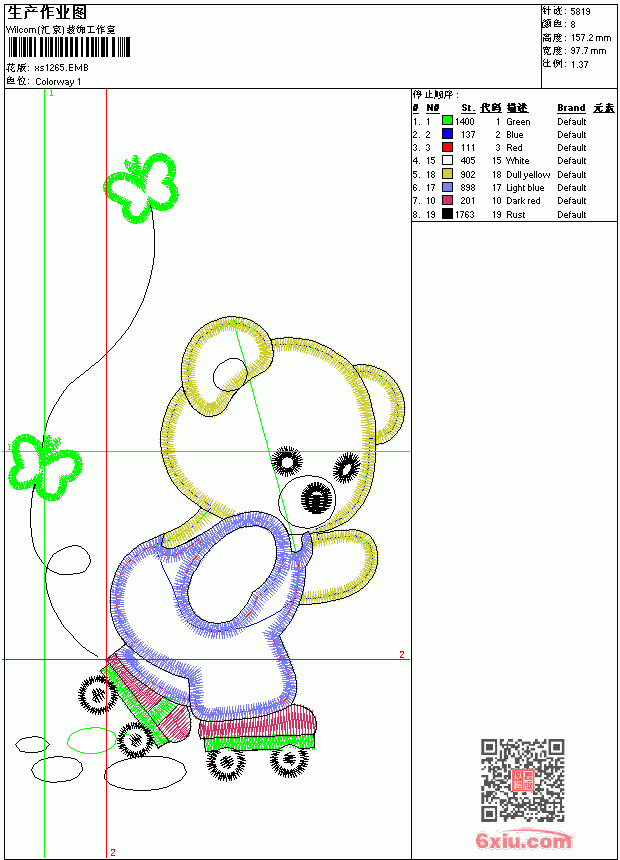Click the QR code image
The width and height of the screenshot is (620, 860).
click(522, 780)
